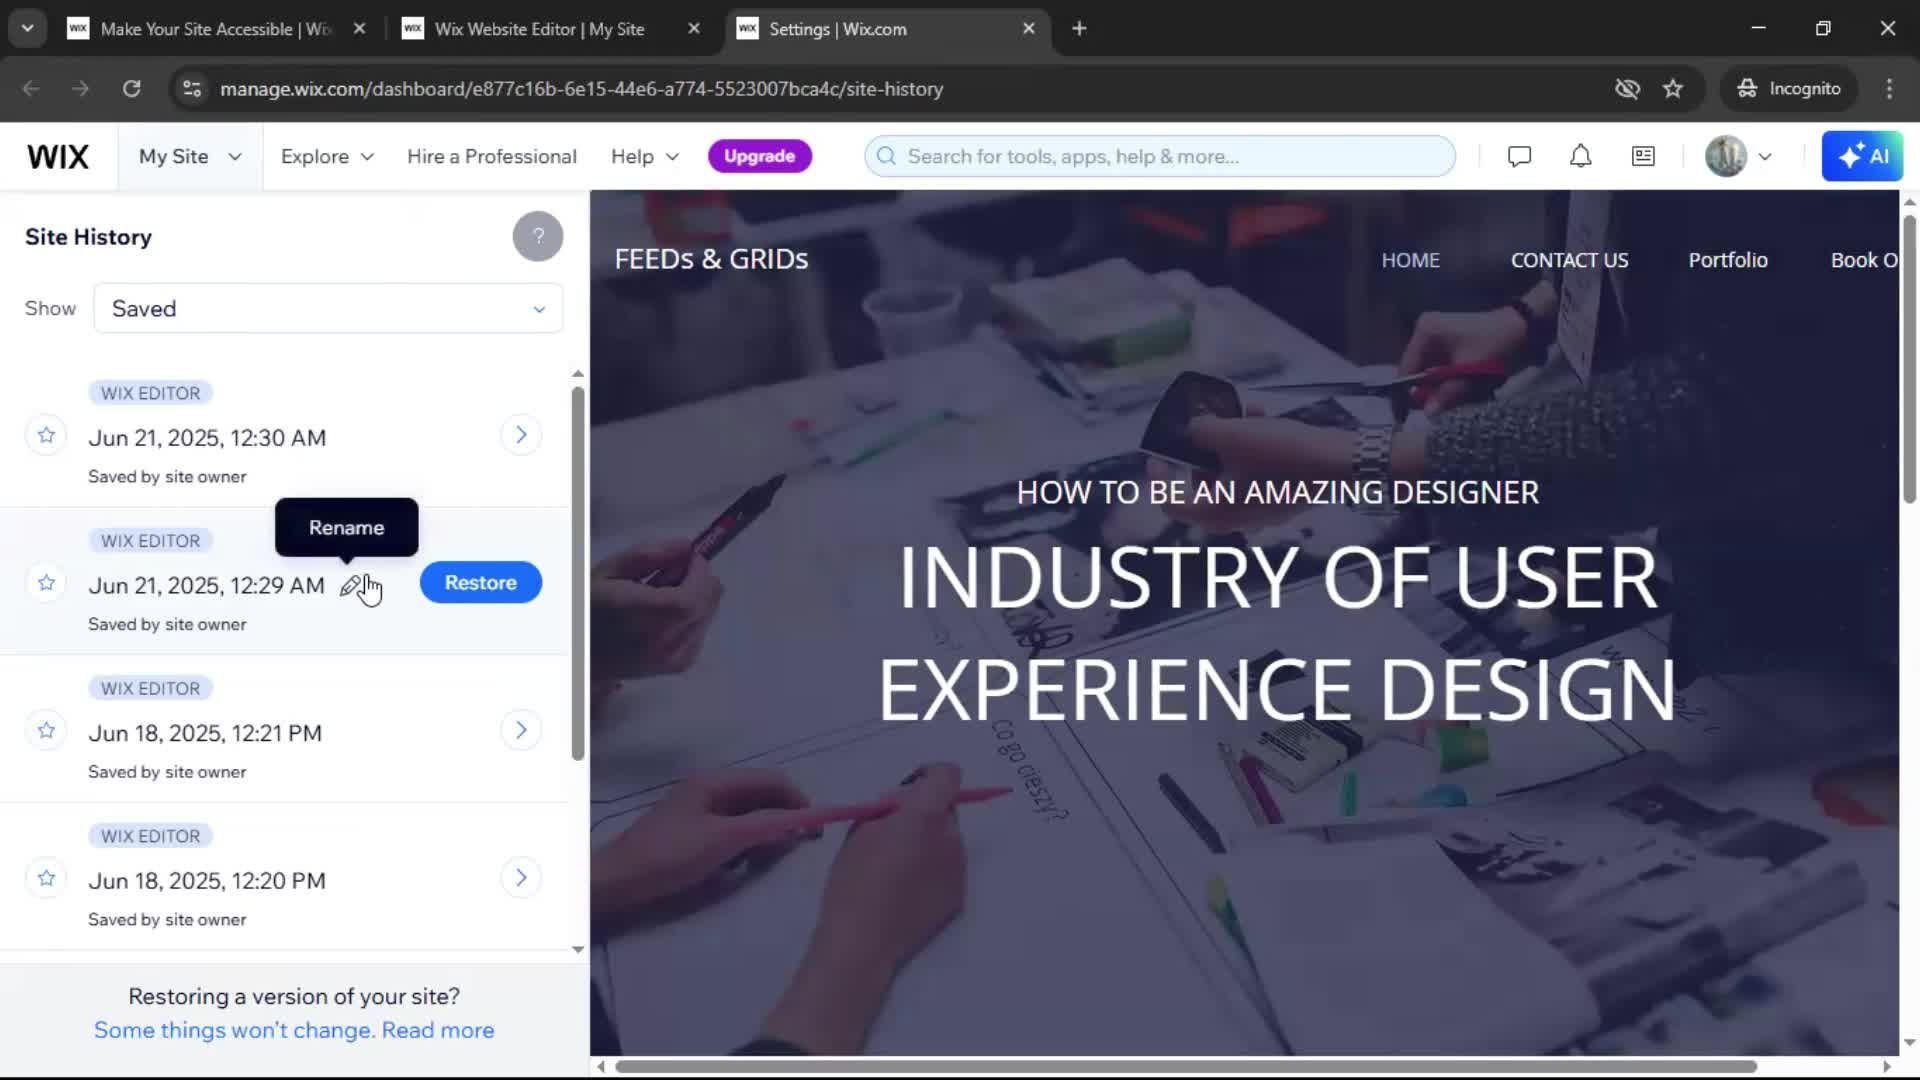Close the Wix Website Editor tab
The width and height of the screenshot is (1920, 1080).
694,29
